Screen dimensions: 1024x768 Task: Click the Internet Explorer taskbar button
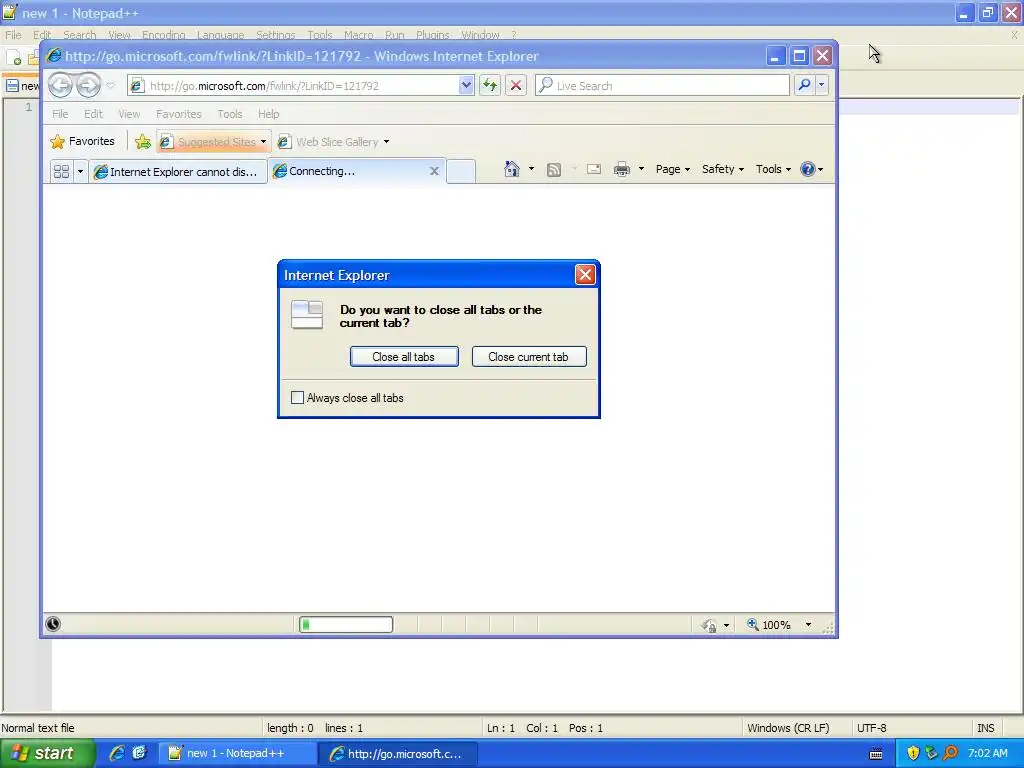(x=398, y=754)
